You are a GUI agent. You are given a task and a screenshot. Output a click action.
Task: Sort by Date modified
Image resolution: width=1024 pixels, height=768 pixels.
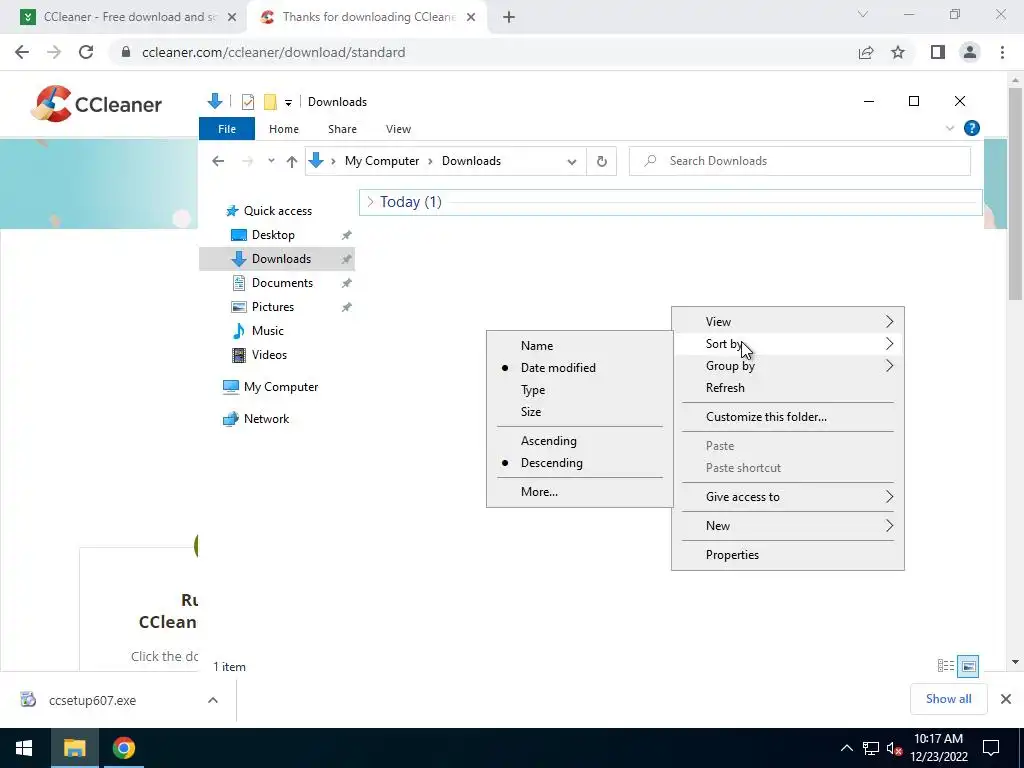point(580,368)
